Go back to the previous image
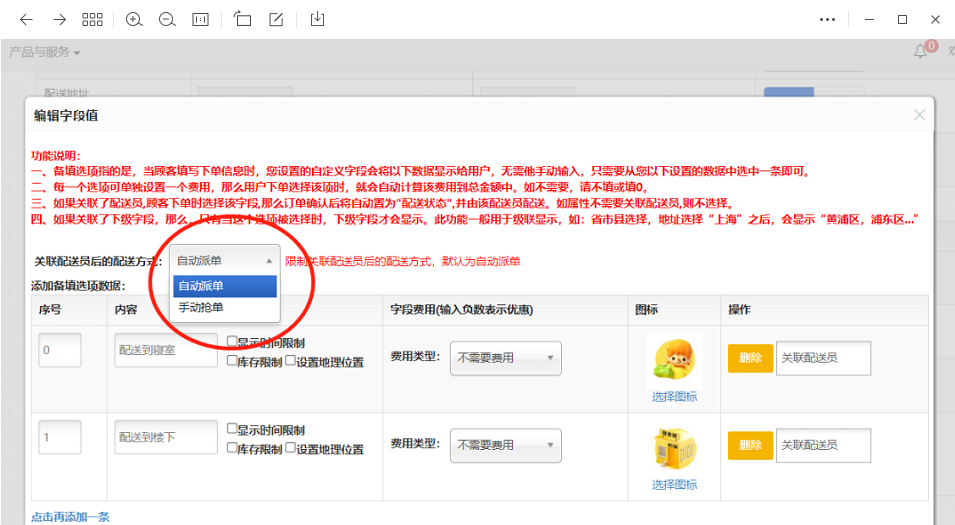This screenshot has height=525, width=955. 26,19
